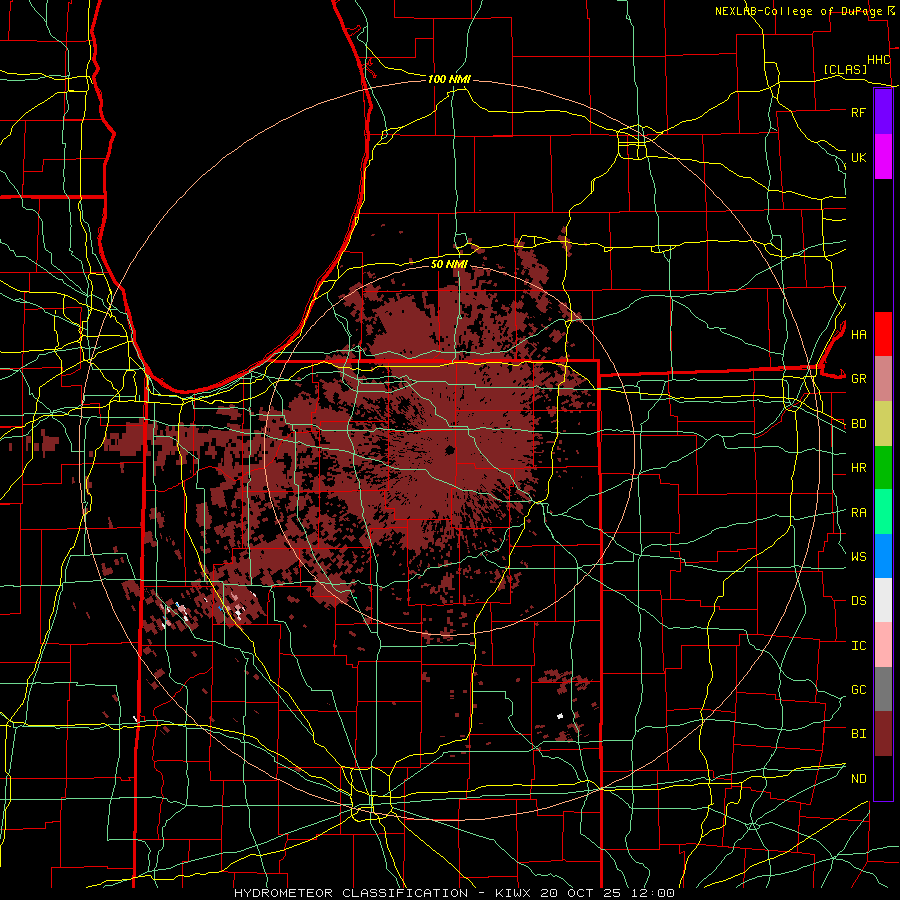The height and width of the screenshot is (900, 900).
Task: Click the black radar site dot
Action: click(449, 450)
